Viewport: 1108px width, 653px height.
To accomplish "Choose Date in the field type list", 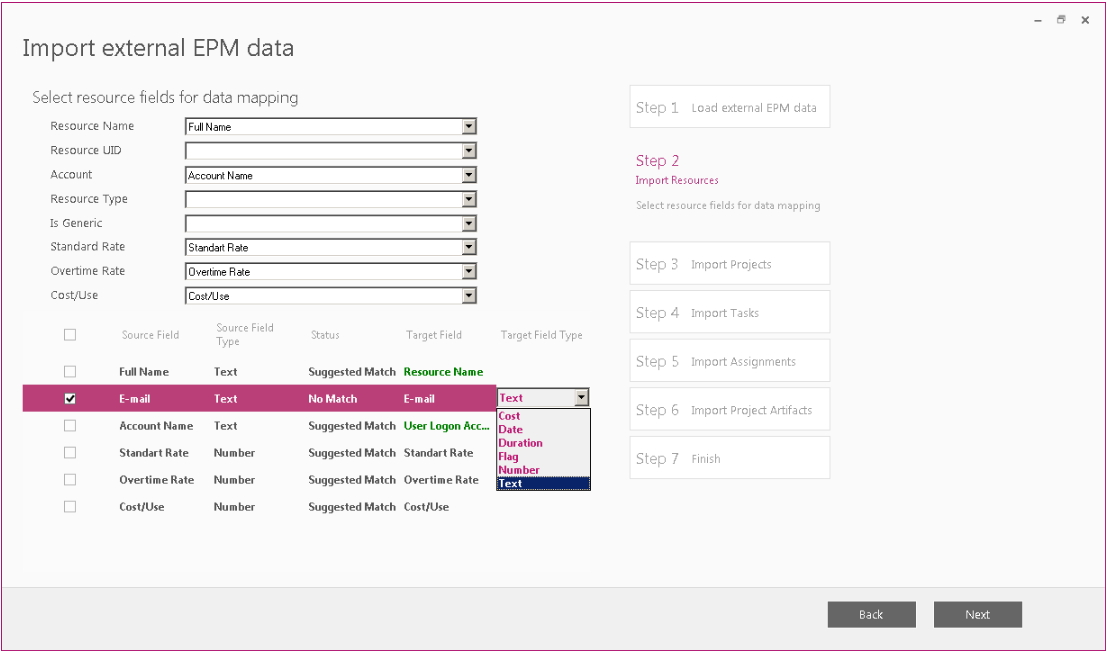I will click(543, 430).
